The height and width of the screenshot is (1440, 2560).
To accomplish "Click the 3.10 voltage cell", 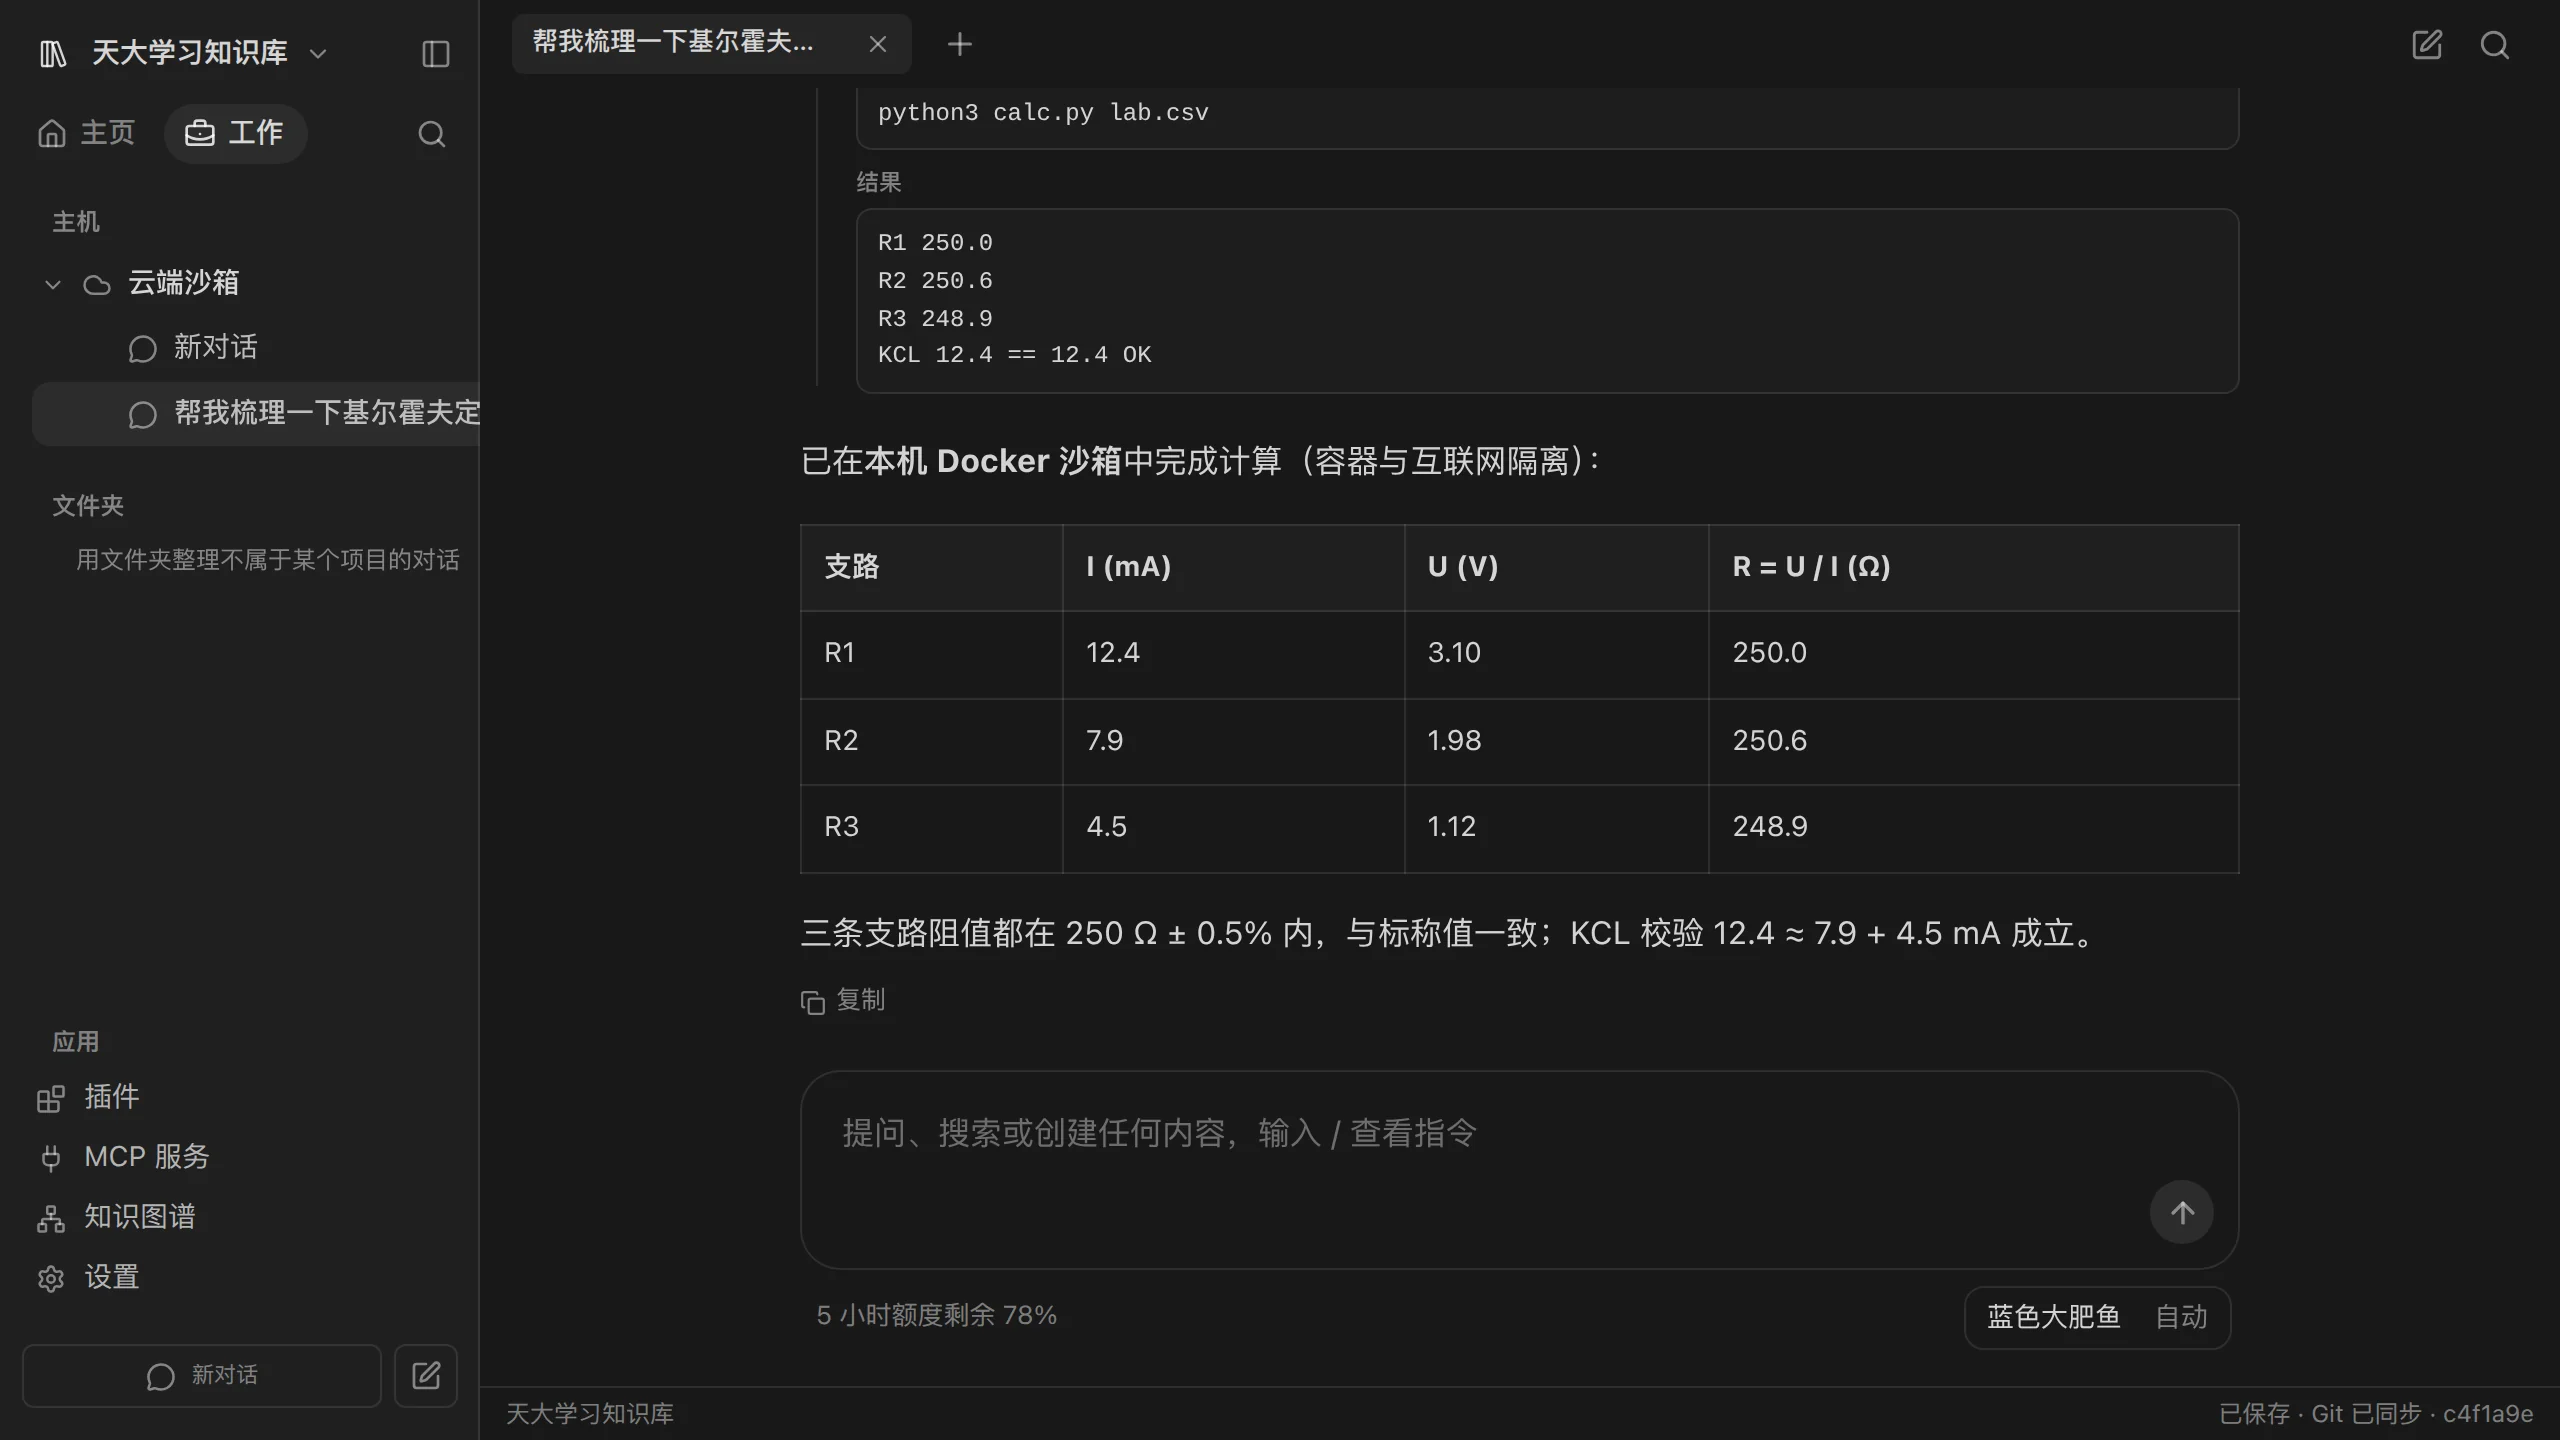I will point(1556,654).
